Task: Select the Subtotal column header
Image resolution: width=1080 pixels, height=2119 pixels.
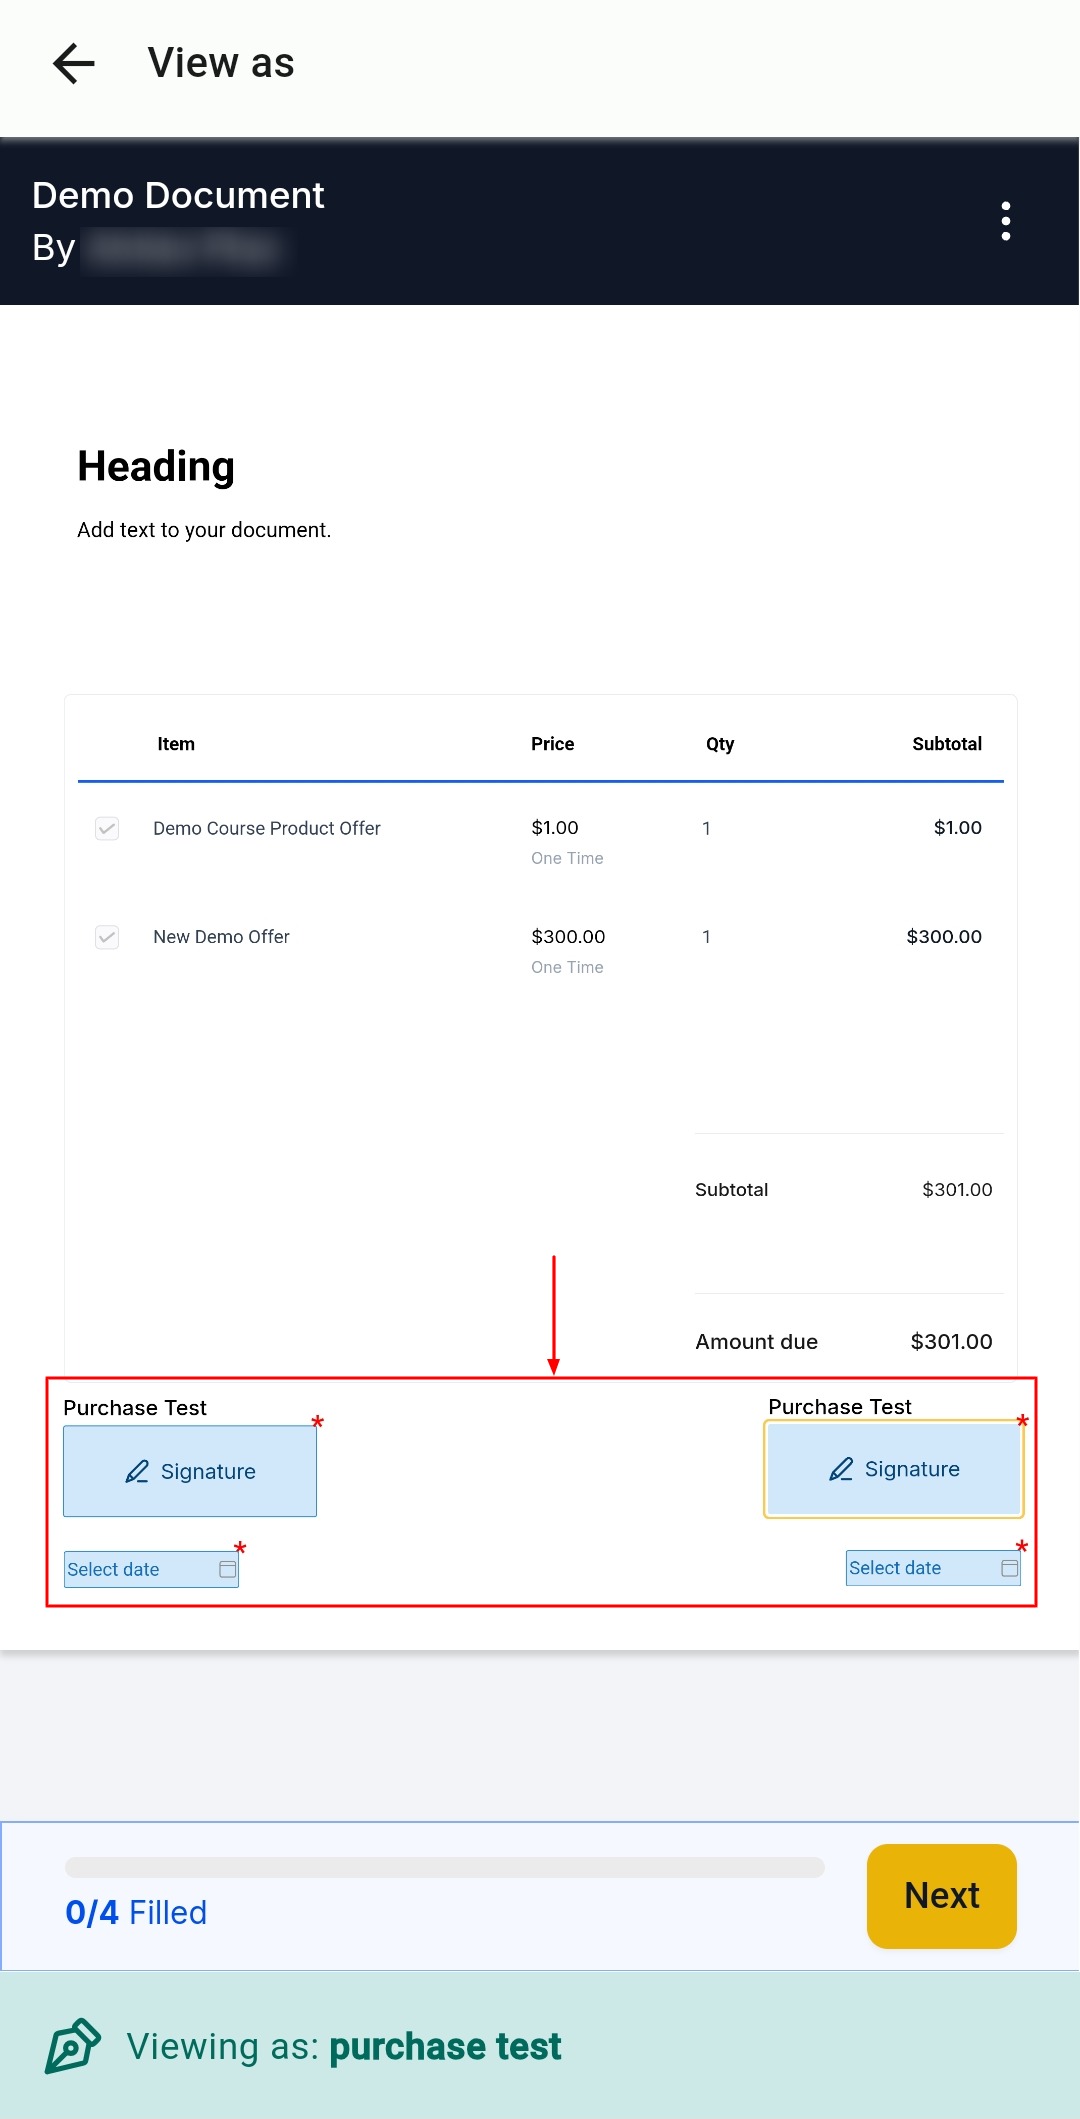Action: tap(946, 744)
